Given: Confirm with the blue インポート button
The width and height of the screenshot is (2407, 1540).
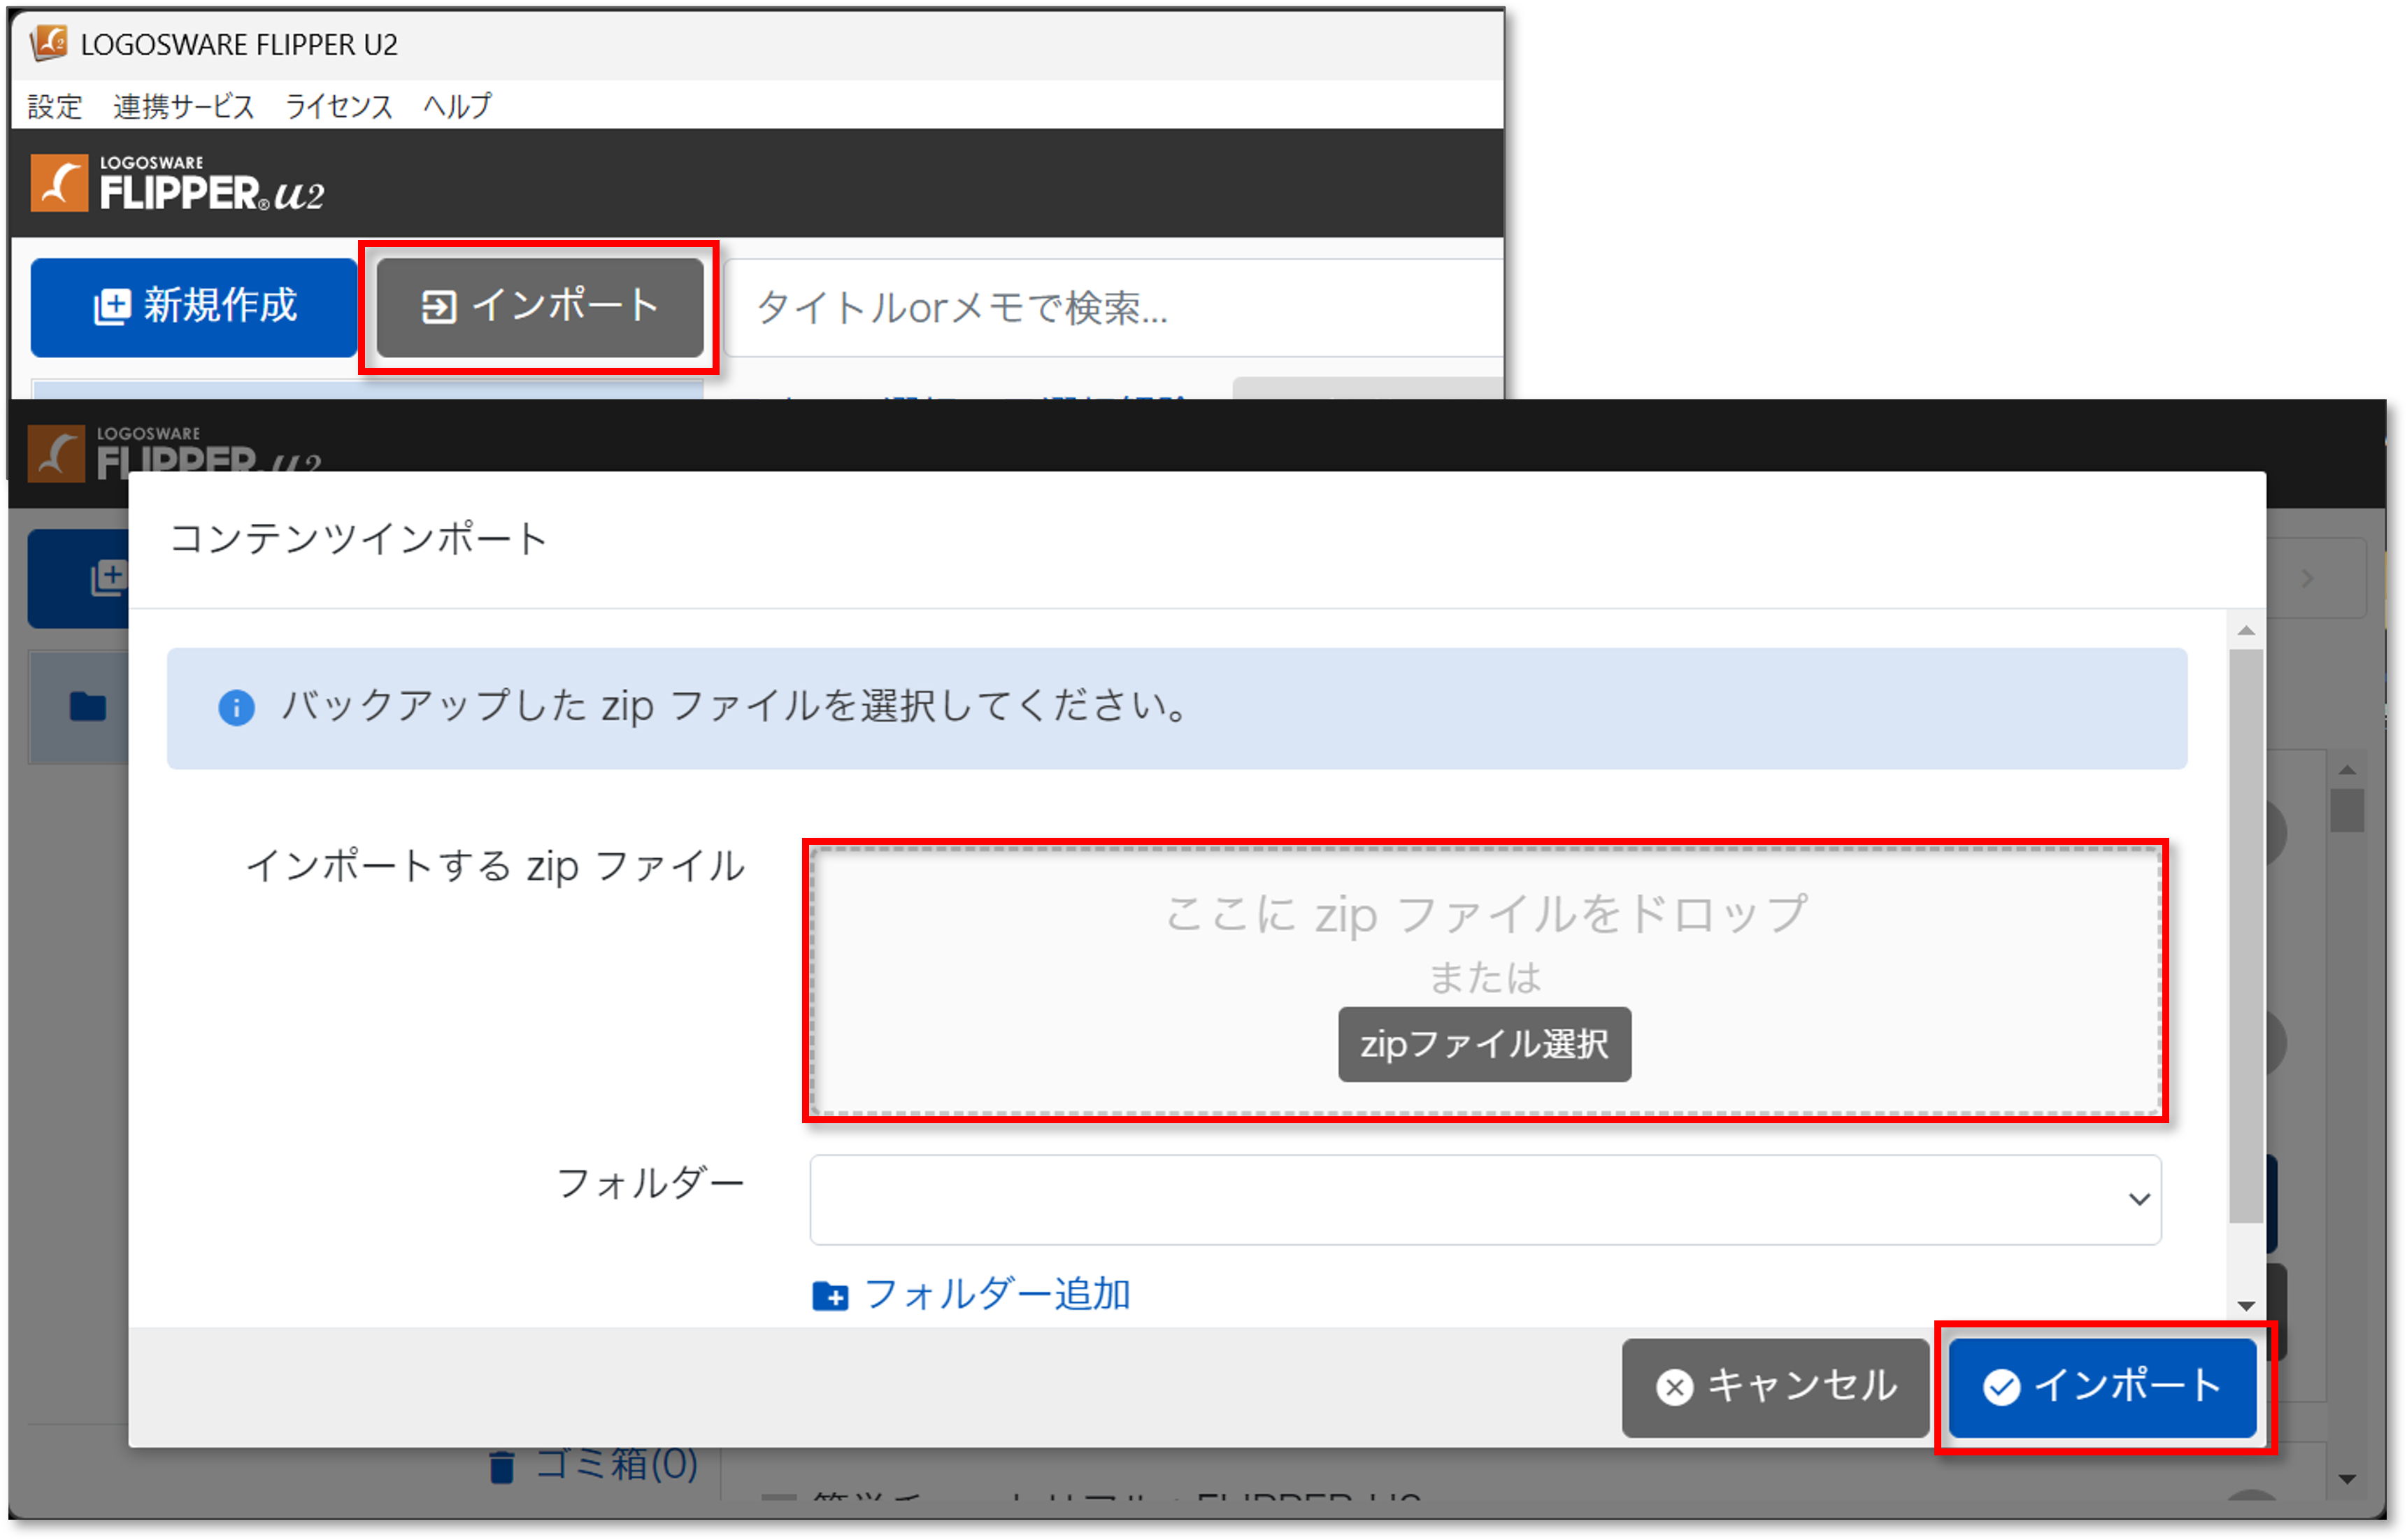Looking at the screenshot, I should coord(2102,1387).
